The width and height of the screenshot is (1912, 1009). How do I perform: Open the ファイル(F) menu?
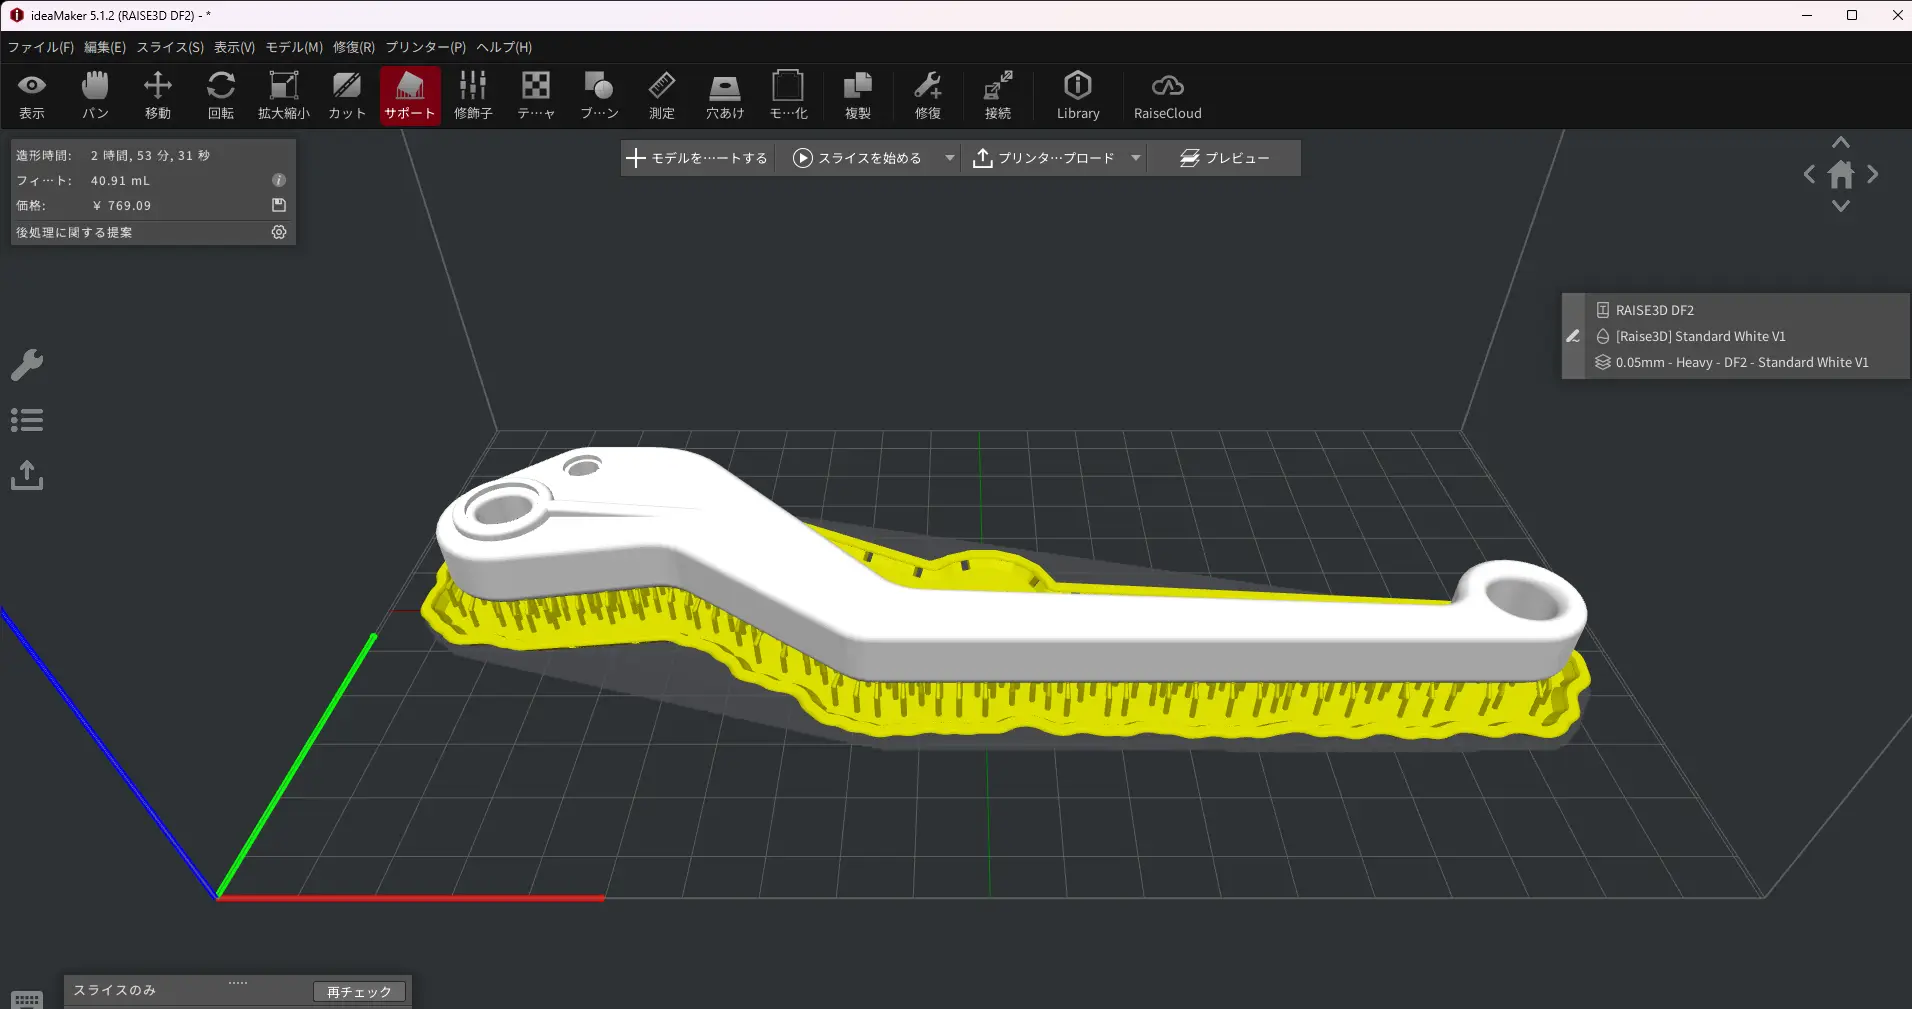41,47
